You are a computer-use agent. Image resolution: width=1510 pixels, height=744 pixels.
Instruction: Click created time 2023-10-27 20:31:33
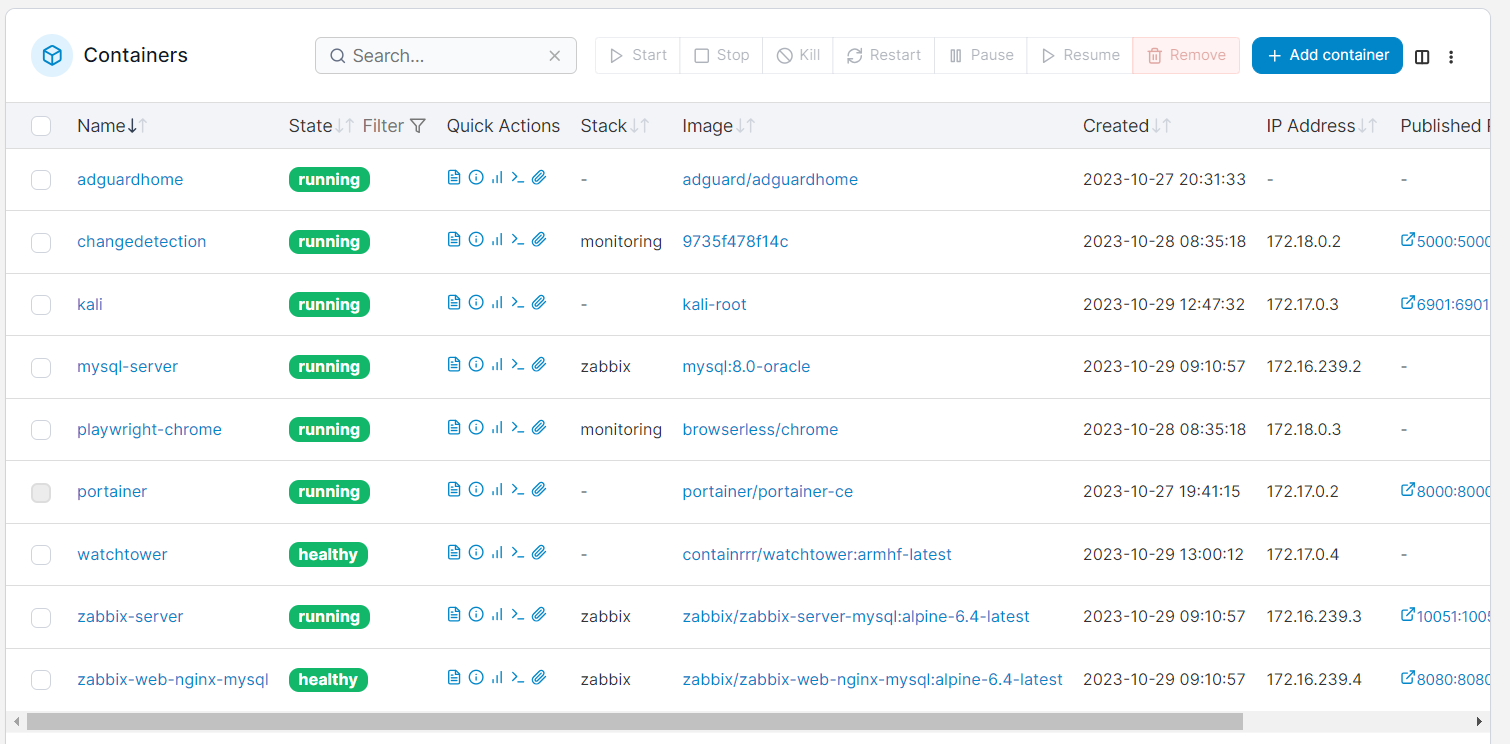(1164, 180)
